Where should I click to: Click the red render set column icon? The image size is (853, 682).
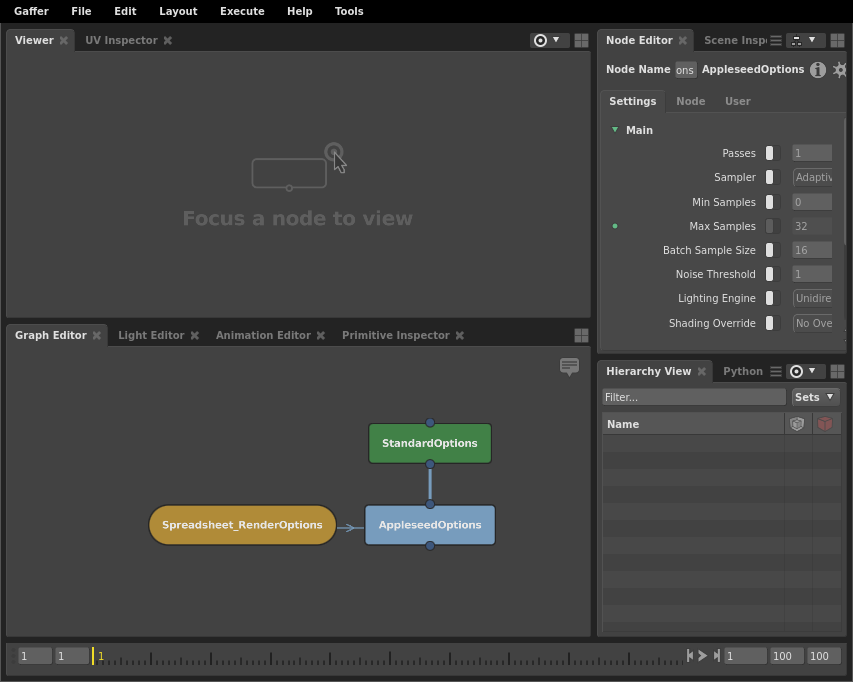click(x=825, y=424)
